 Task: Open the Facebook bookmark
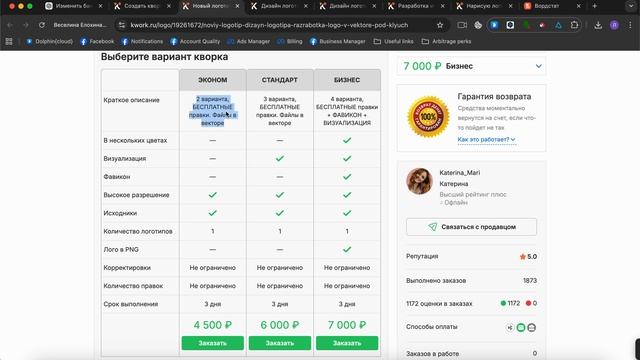tap(97, 41)
